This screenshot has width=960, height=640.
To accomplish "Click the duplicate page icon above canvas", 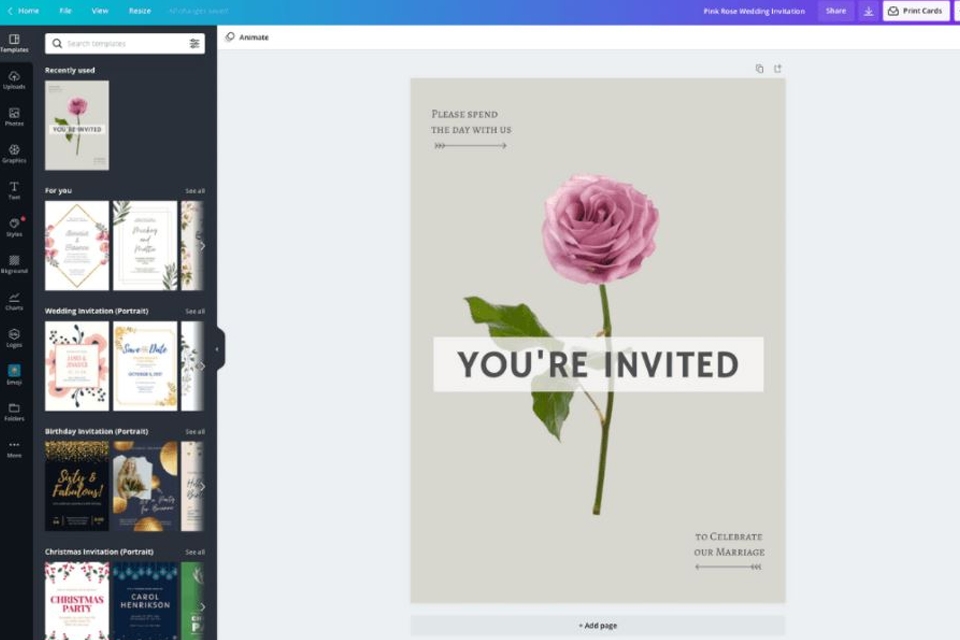I will [x=759, y=69].
